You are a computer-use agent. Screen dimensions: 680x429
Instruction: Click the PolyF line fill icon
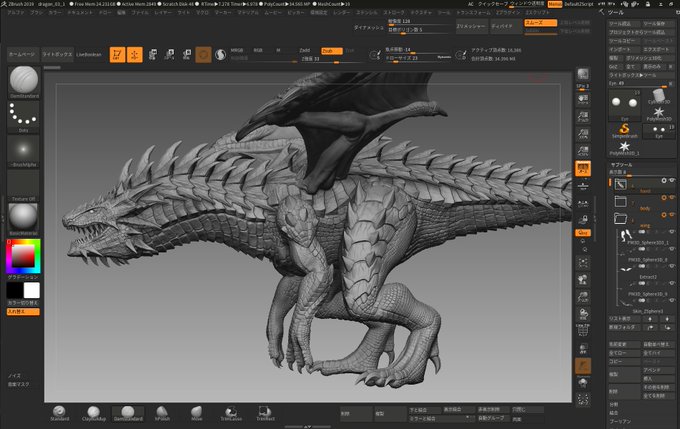[x=583, y=330]
